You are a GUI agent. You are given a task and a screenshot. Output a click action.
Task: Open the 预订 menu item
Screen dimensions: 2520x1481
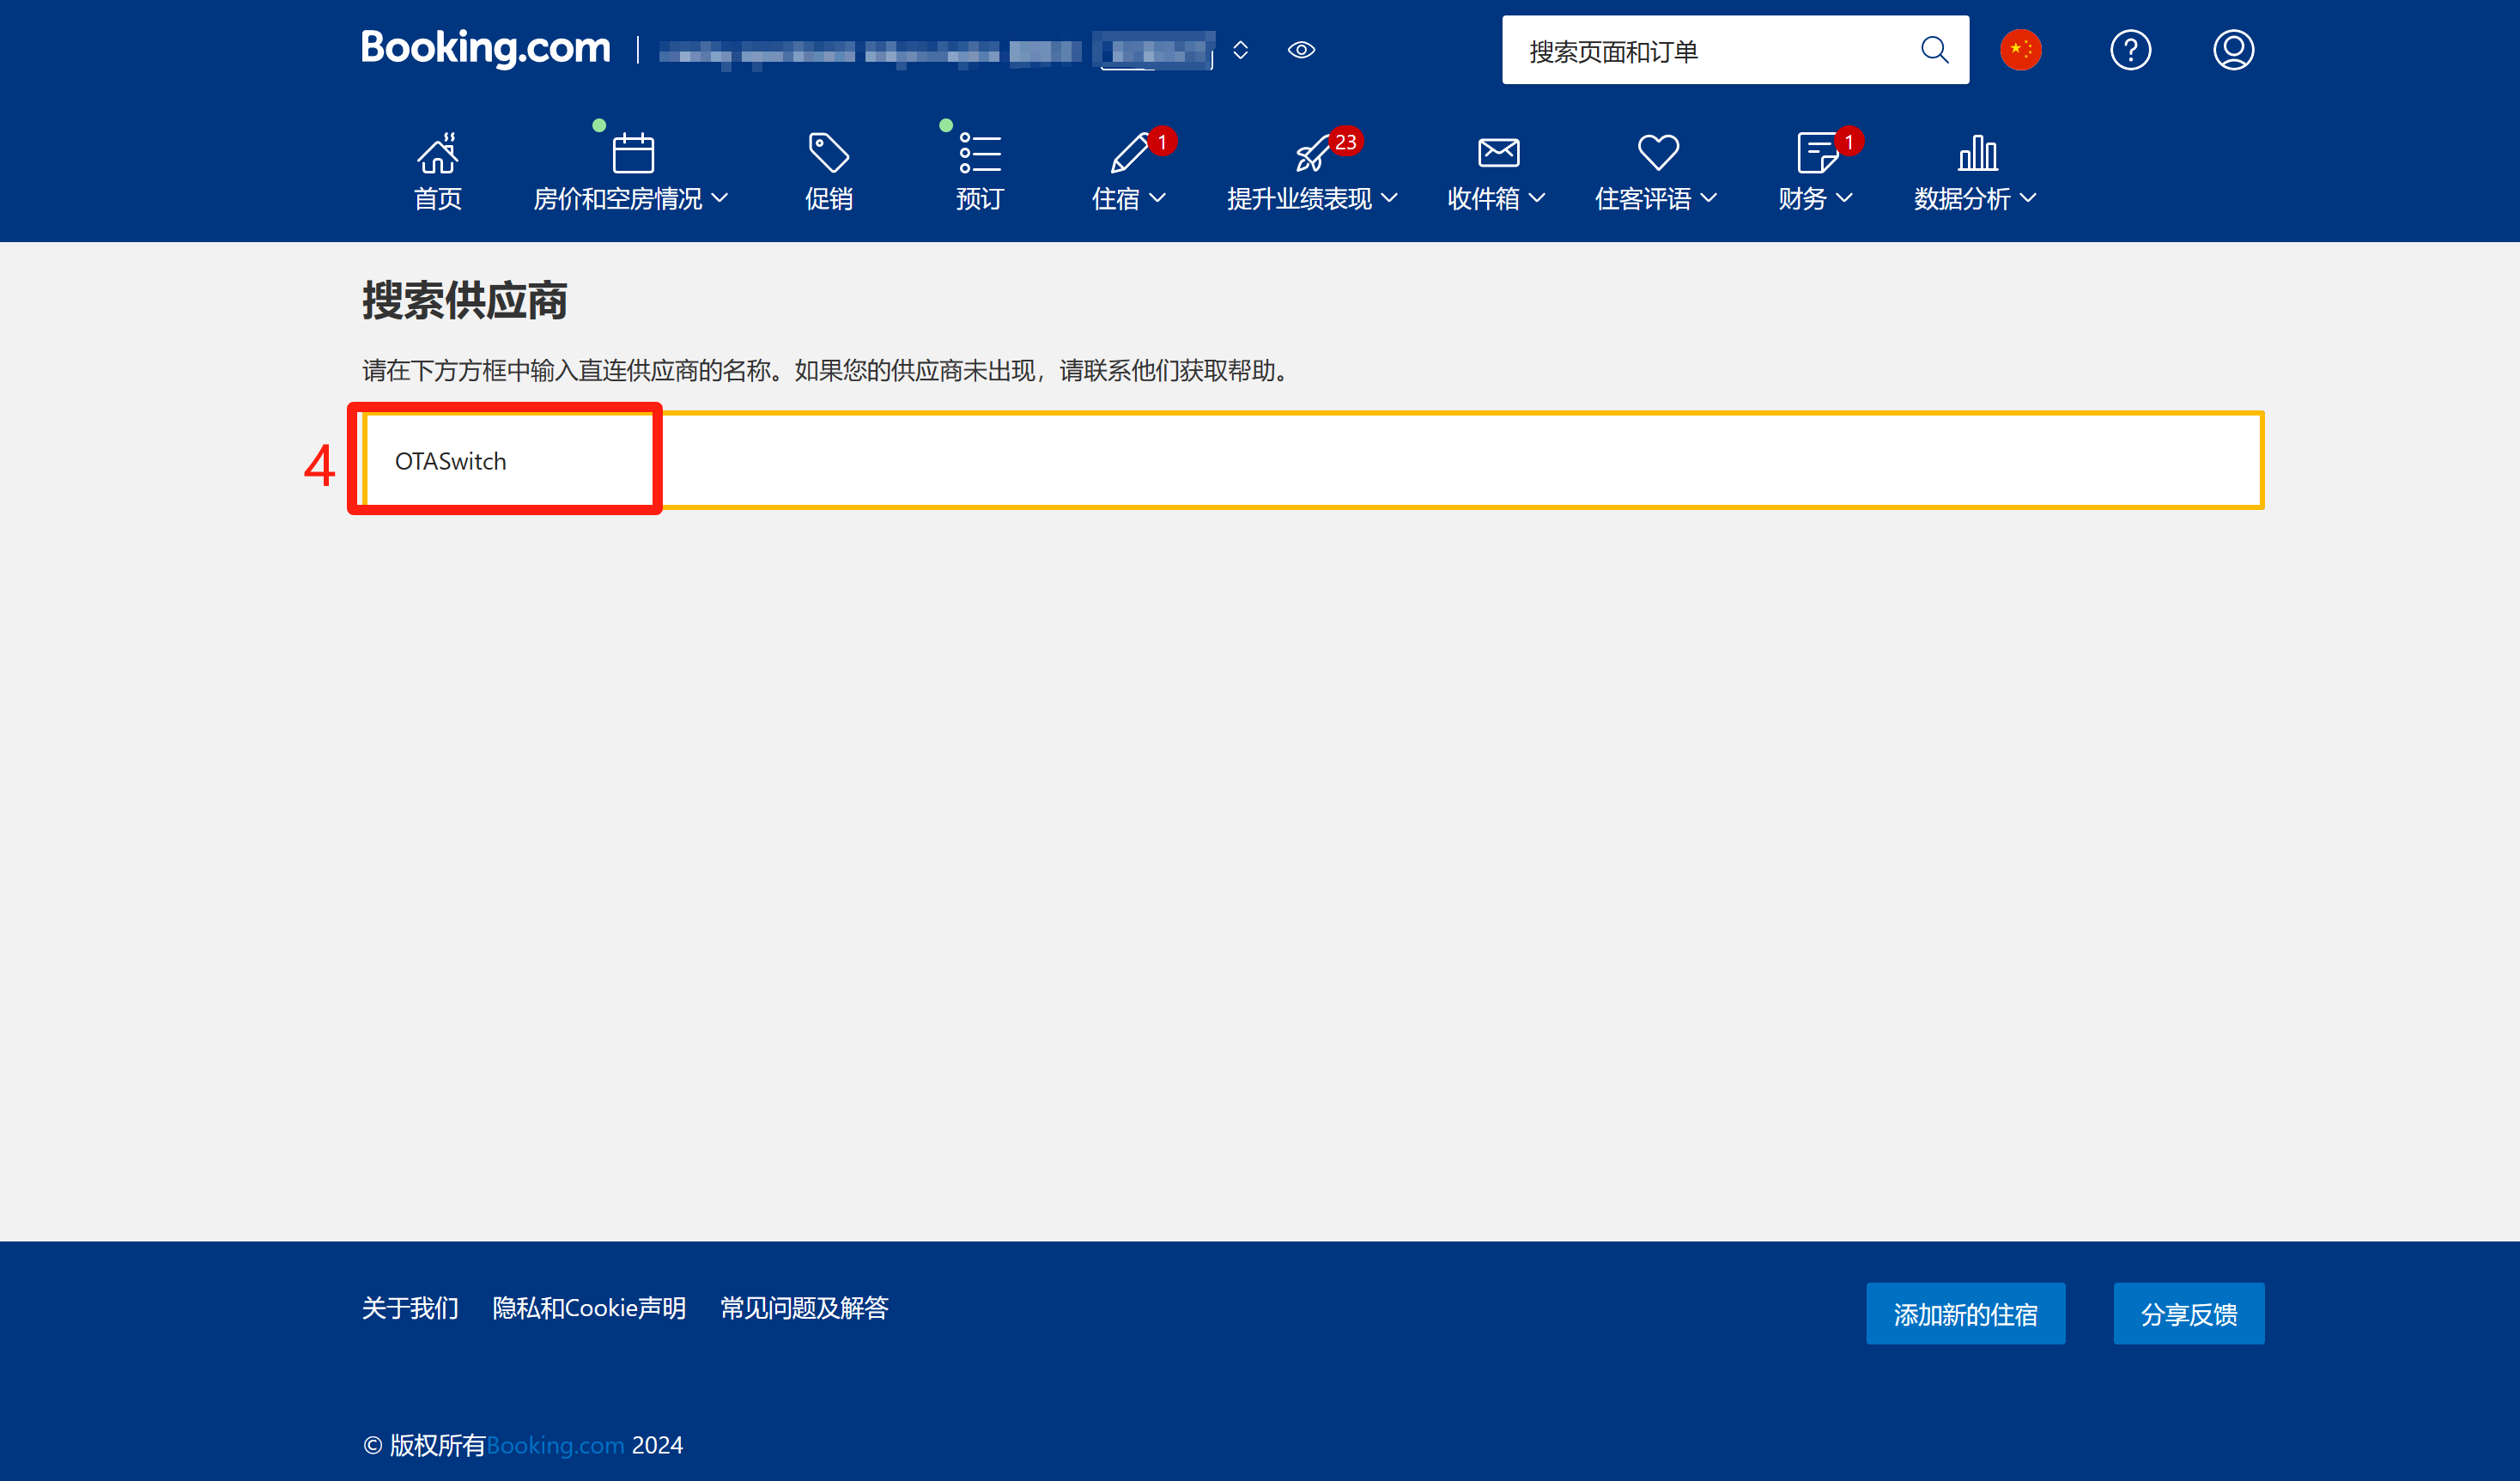tap(980, 198)
